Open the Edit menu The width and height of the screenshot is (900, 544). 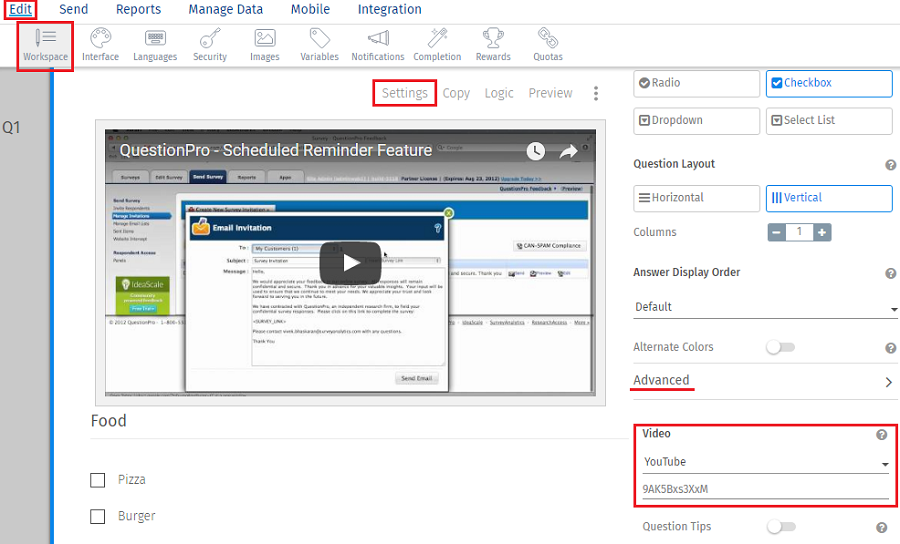[21, 9]
